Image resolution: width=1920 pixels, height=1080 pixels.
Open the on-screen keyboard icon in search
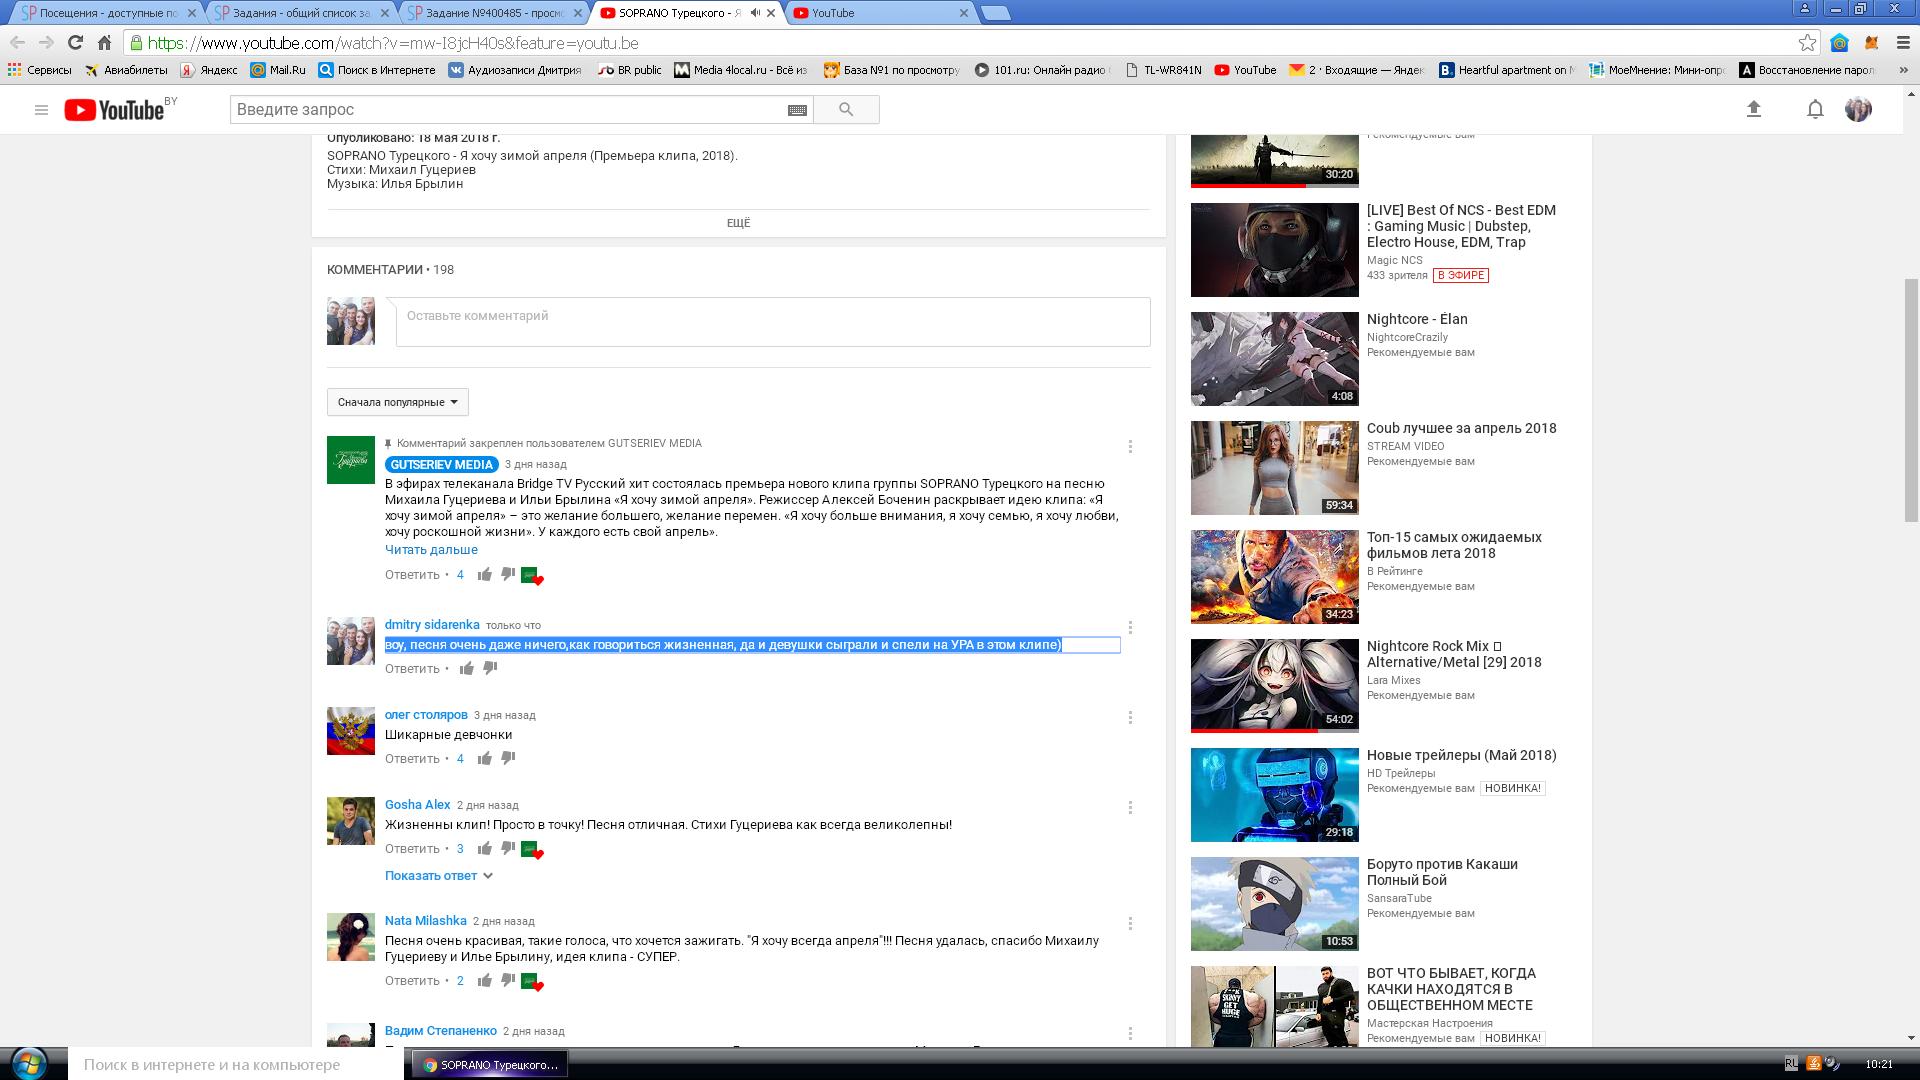797,110
